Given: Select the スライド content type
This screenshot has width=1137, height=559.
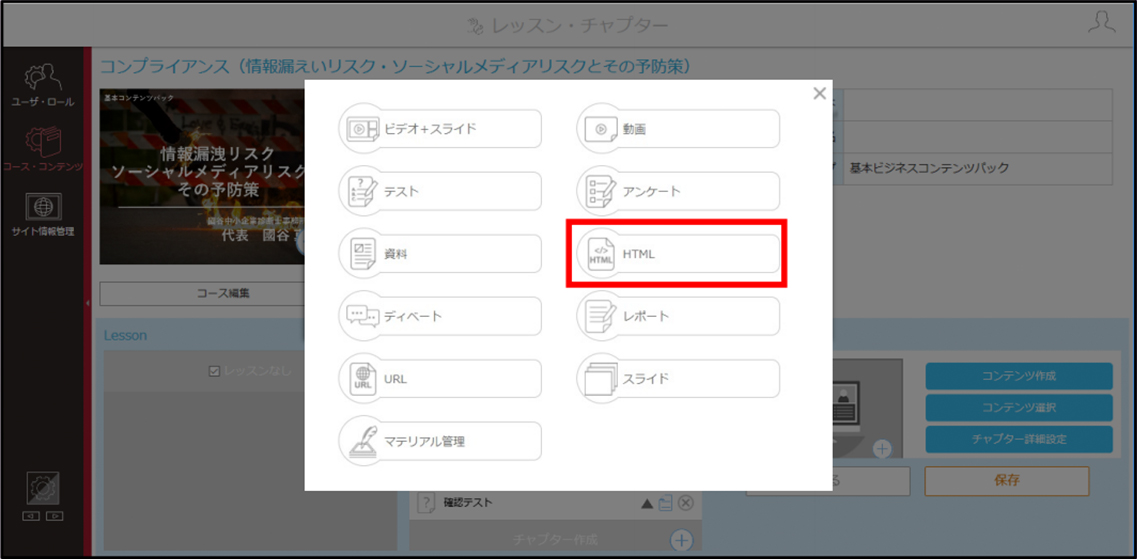Looking at the screenshot, I should 678,378.
